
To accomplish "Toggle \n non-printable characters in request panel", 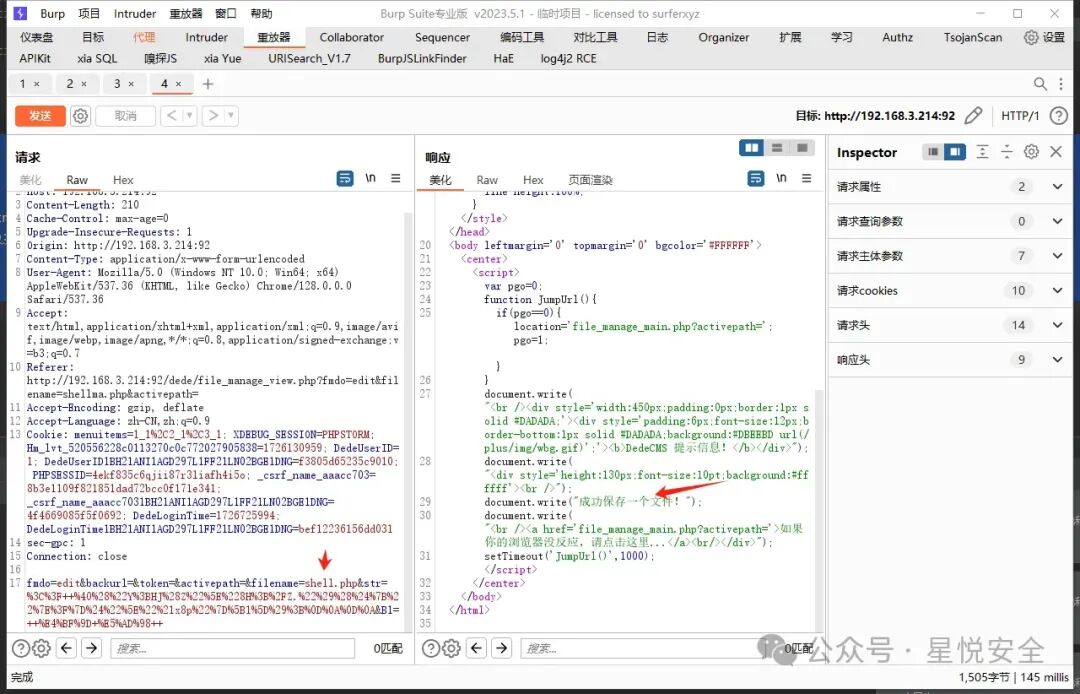I will (x=371, y=178).
